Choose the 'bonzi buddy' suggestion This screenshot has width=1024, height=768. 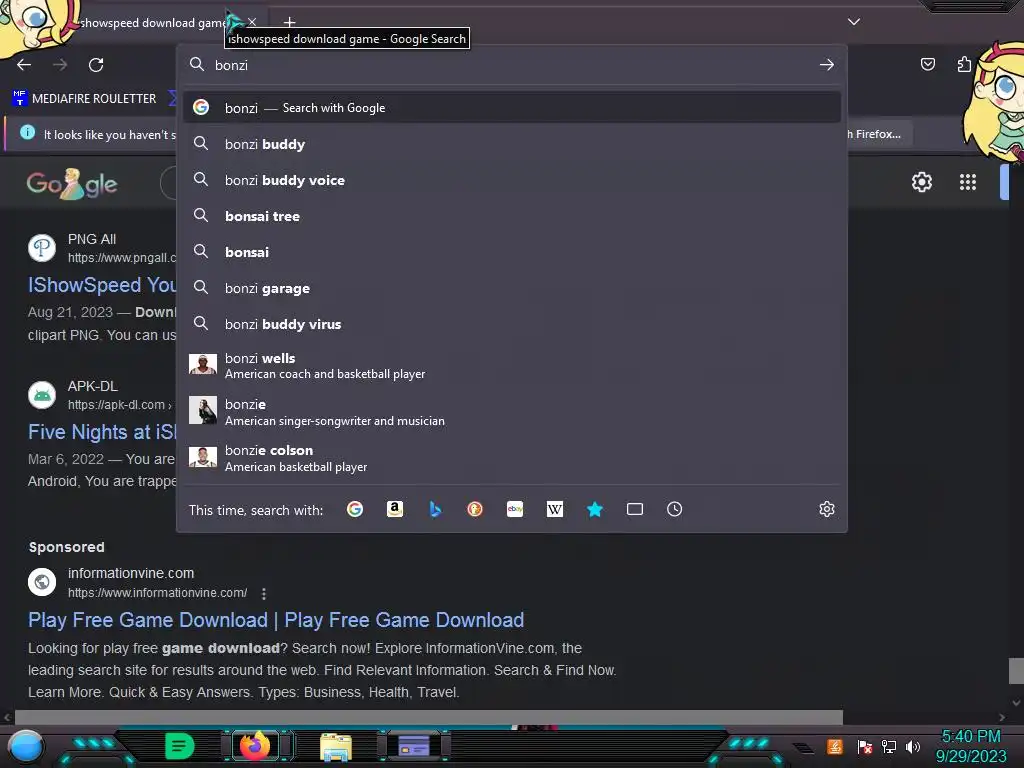(512, 144)
